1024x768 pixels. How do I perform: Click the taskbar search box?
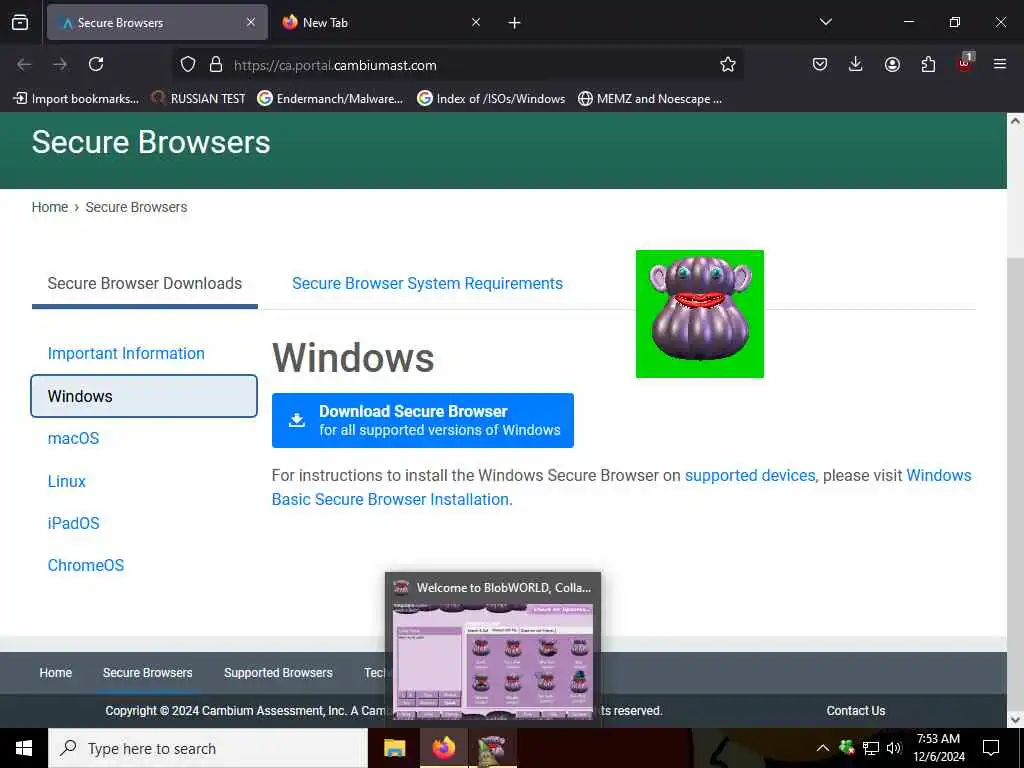(208, 748)
